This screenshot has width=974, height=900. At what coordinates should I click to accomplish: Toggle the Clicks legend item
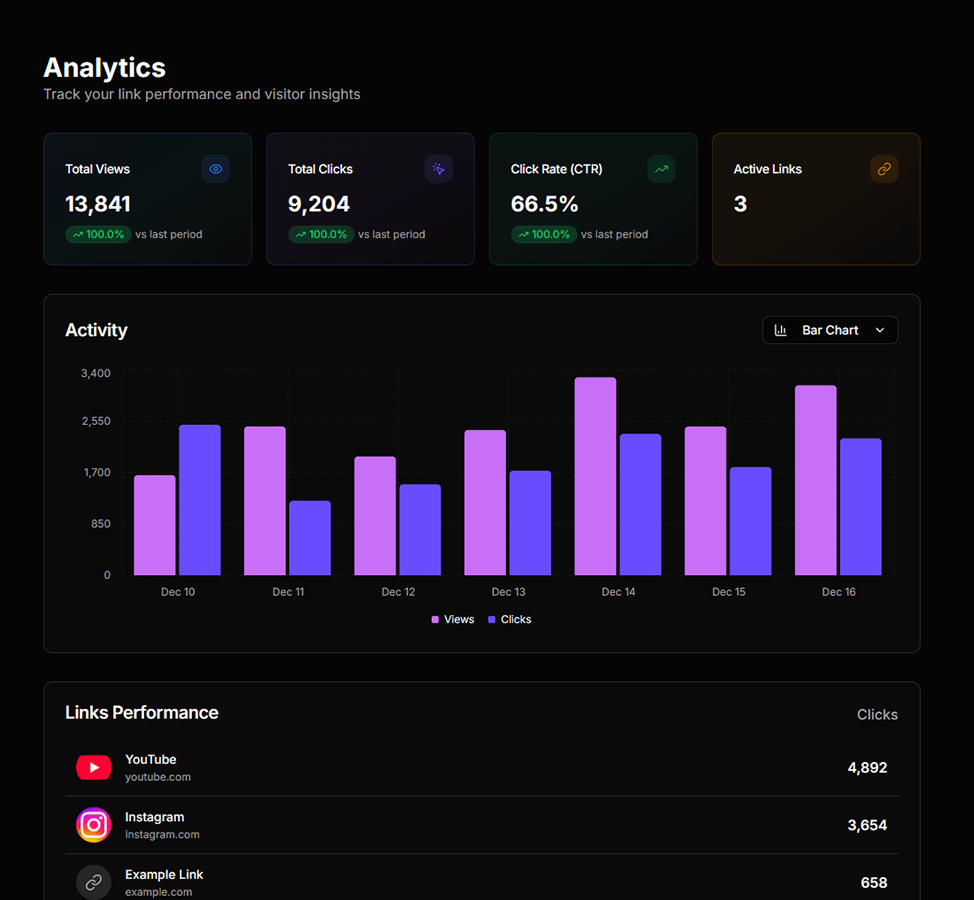[x=510, y=619]
